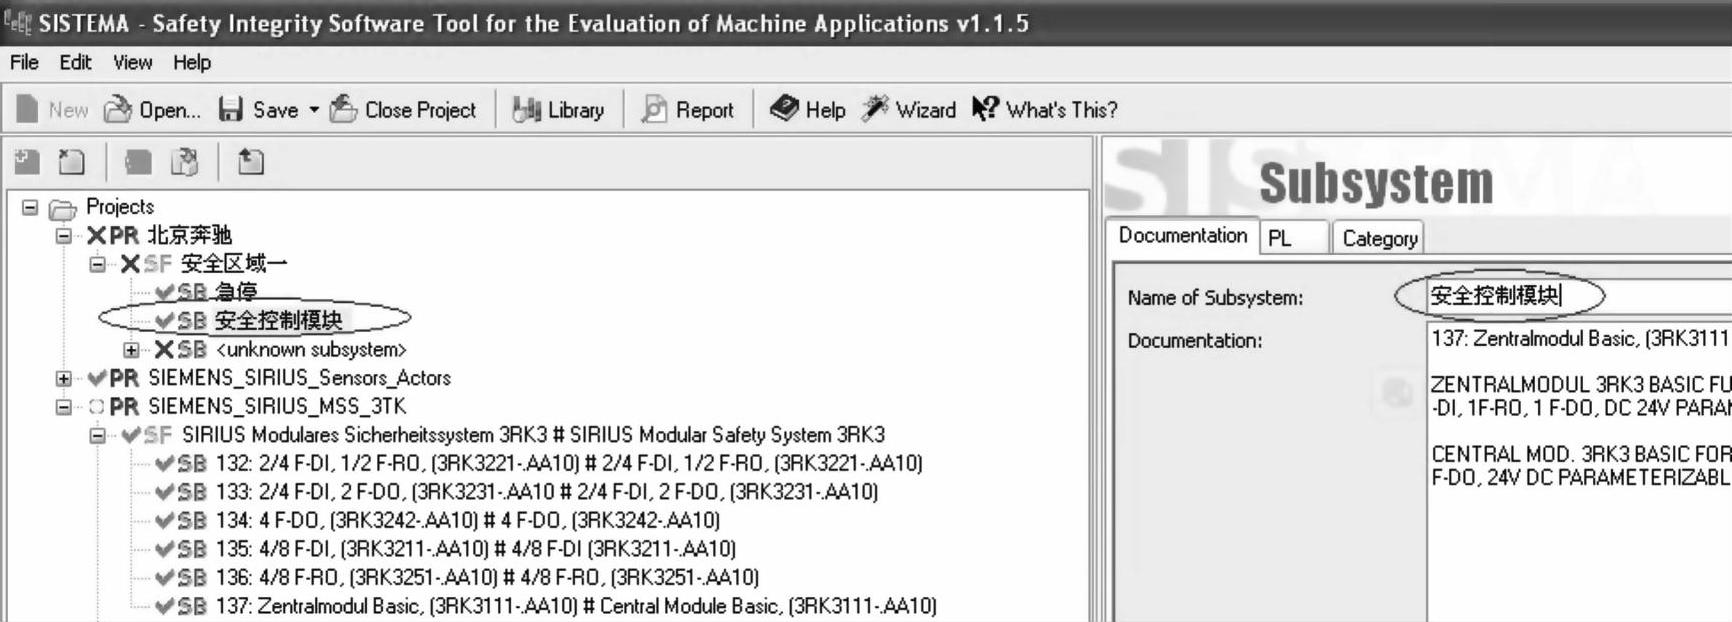Image resolution: width=1732 pixels, height=622 pixels.
Task: Collapse the Projects root node
Action: point(30,207)
